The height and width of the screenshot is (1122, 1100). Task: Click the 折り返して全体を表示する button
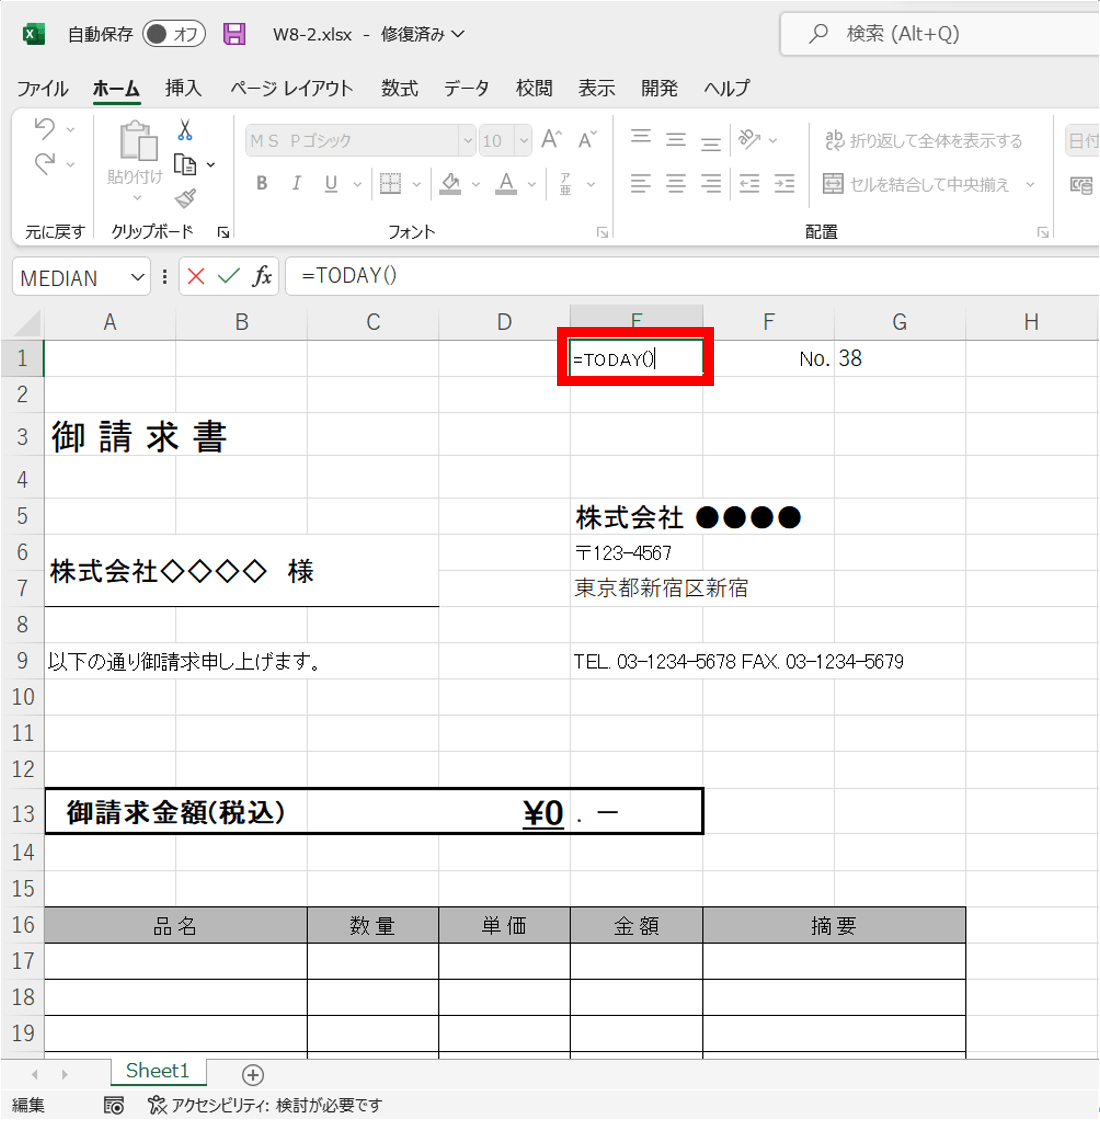tap(923, 141)
